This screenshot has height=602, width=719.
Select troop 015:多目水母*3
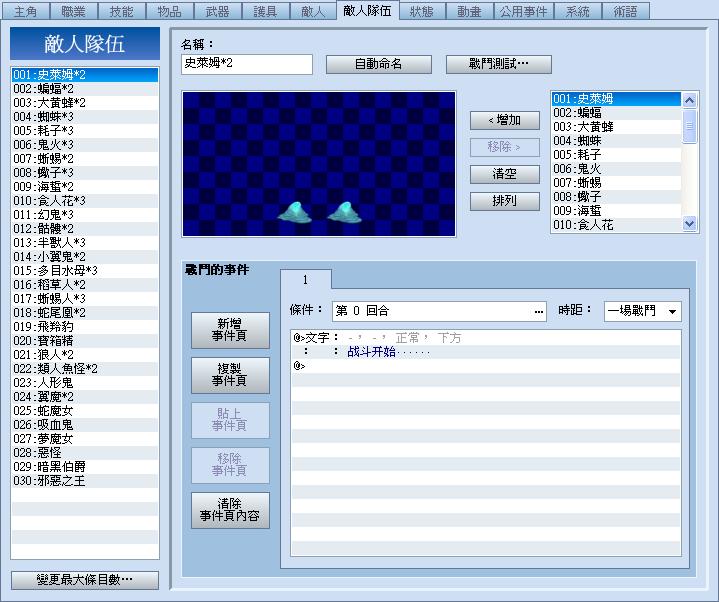85,271
